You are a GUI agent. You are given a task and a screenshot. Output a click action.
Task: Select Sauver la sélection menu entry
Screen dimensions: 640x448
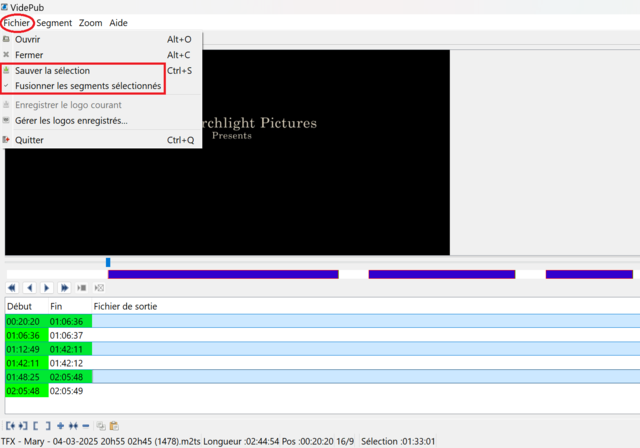pos(101,71)
